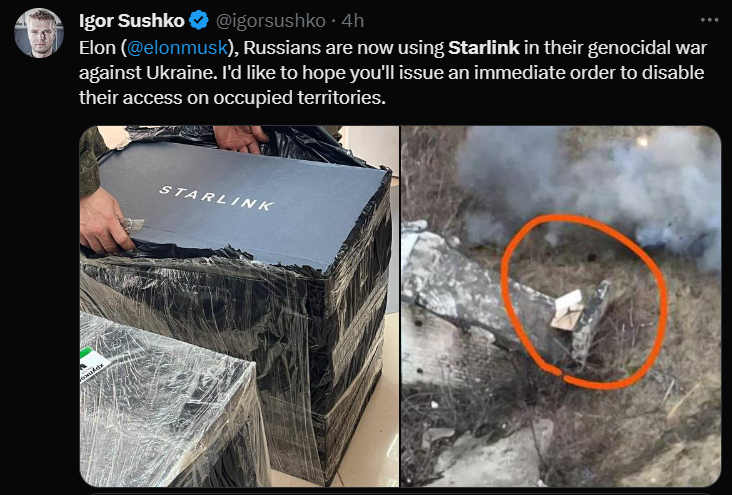
Task: Click the white square object inside orange circle
Action: (x=567, y=310)
